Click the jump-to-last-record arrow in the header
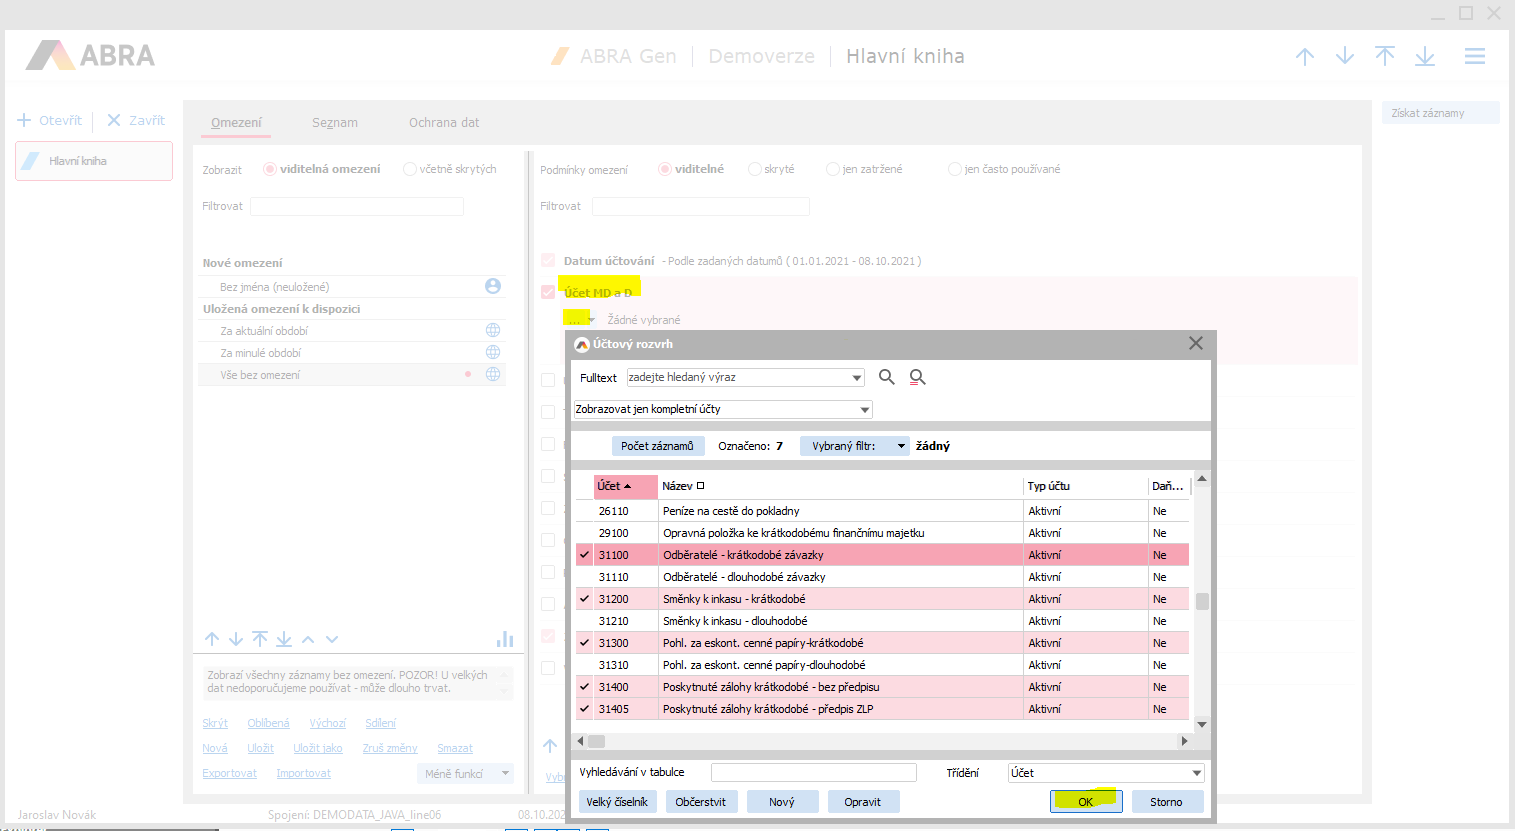The image size is (1515, 831). coord(1425,57)
